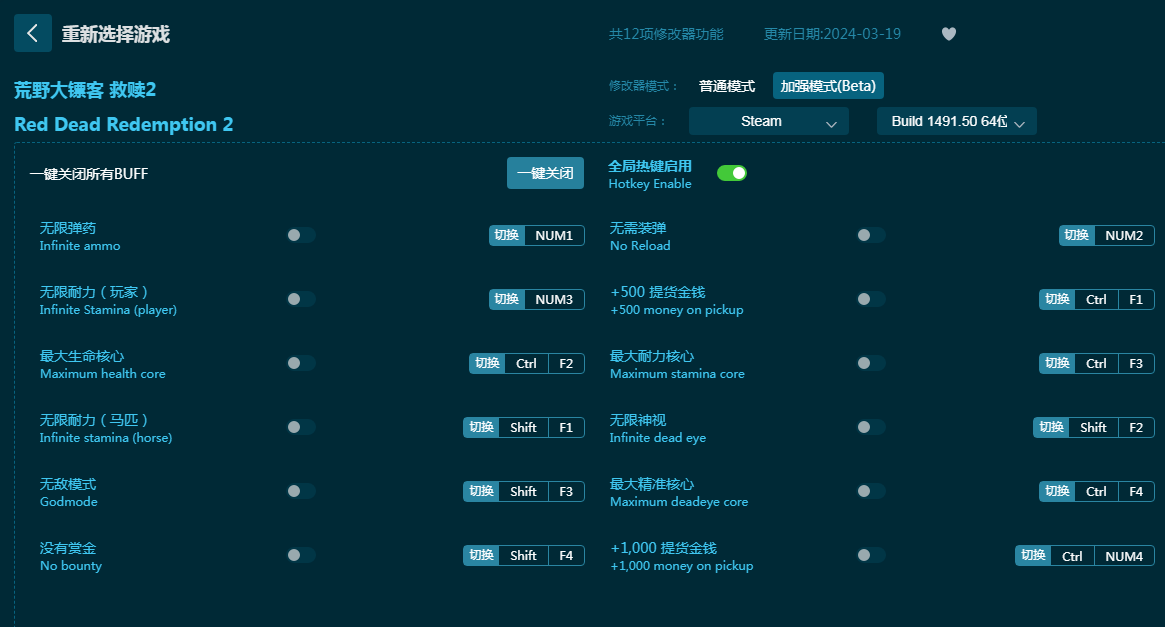Enable the No Reload toggle
Image resolution: width=1165 pixels, height=627 pixels.
click(x=871, y=235)
